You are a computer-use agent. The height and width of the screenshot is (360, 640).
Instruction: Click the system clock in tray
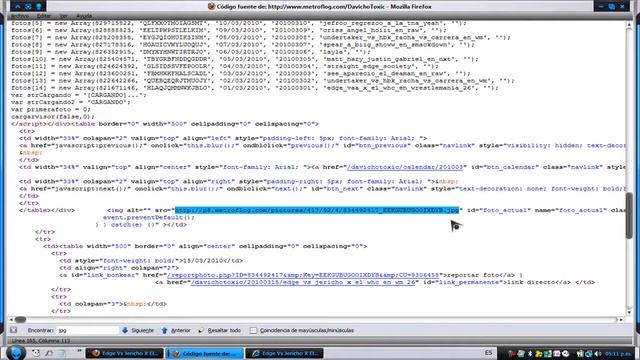coord(618,353)
